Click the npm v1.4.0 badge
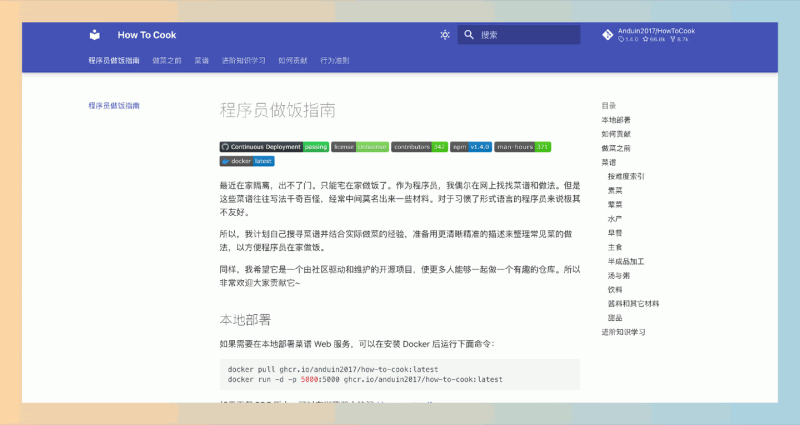The height and width of the screenshot is (425, 800). [x=471, y=147]
